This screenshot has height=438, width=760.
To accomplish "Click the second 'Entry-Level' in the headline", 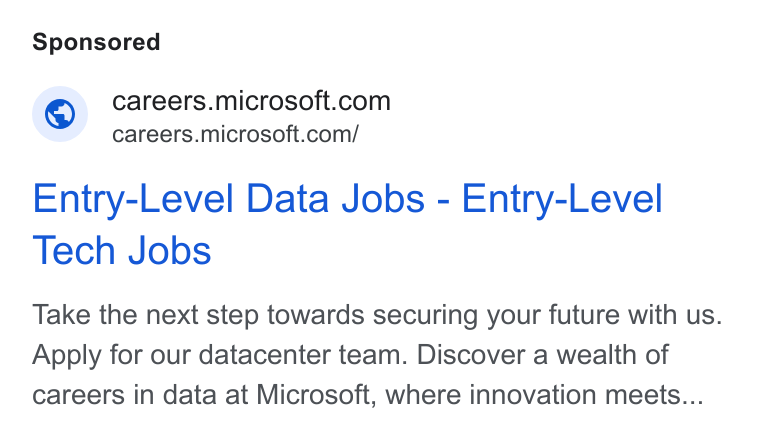I will [562, 199].
